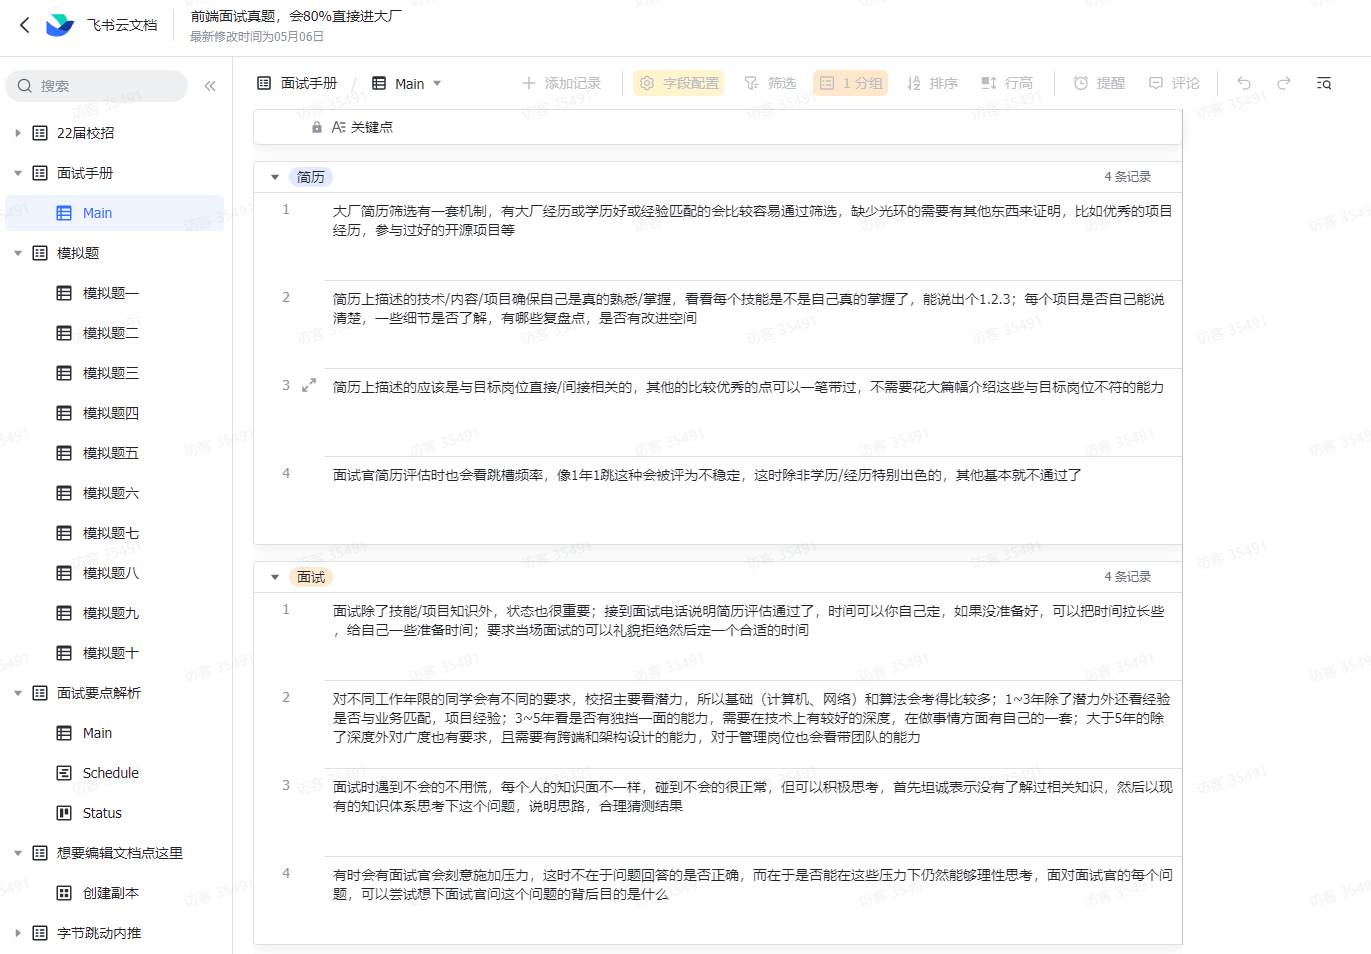Click the Schedule view icon
This screenshot has width=1371, height=954.
(x=64, y=773)
